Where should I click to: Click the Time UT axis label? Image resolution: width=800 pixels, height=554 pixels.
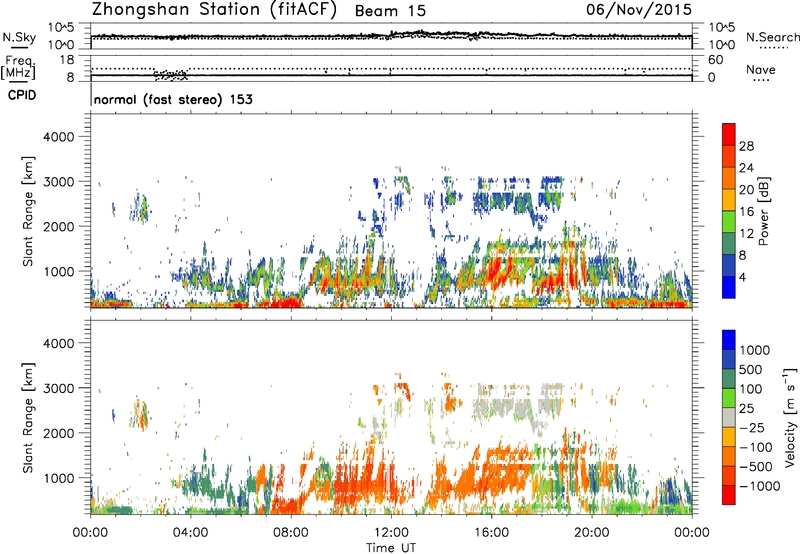point(391,548)
